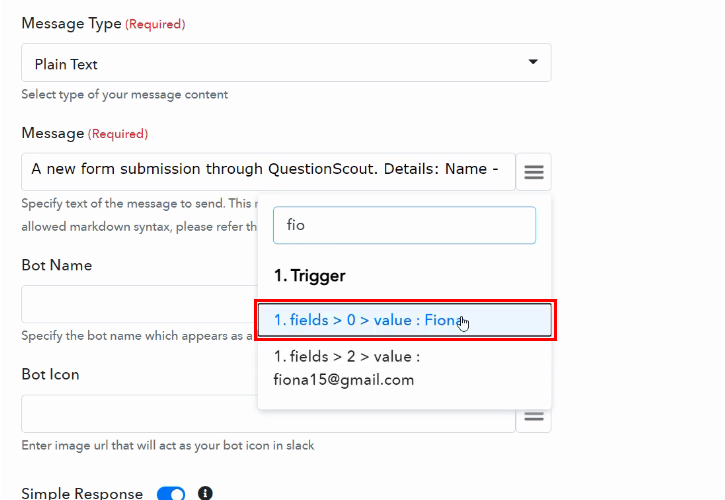
Task: Choose the fiona15@gmail.com value option
Action: pyautogui.click(x=405, y=369)
